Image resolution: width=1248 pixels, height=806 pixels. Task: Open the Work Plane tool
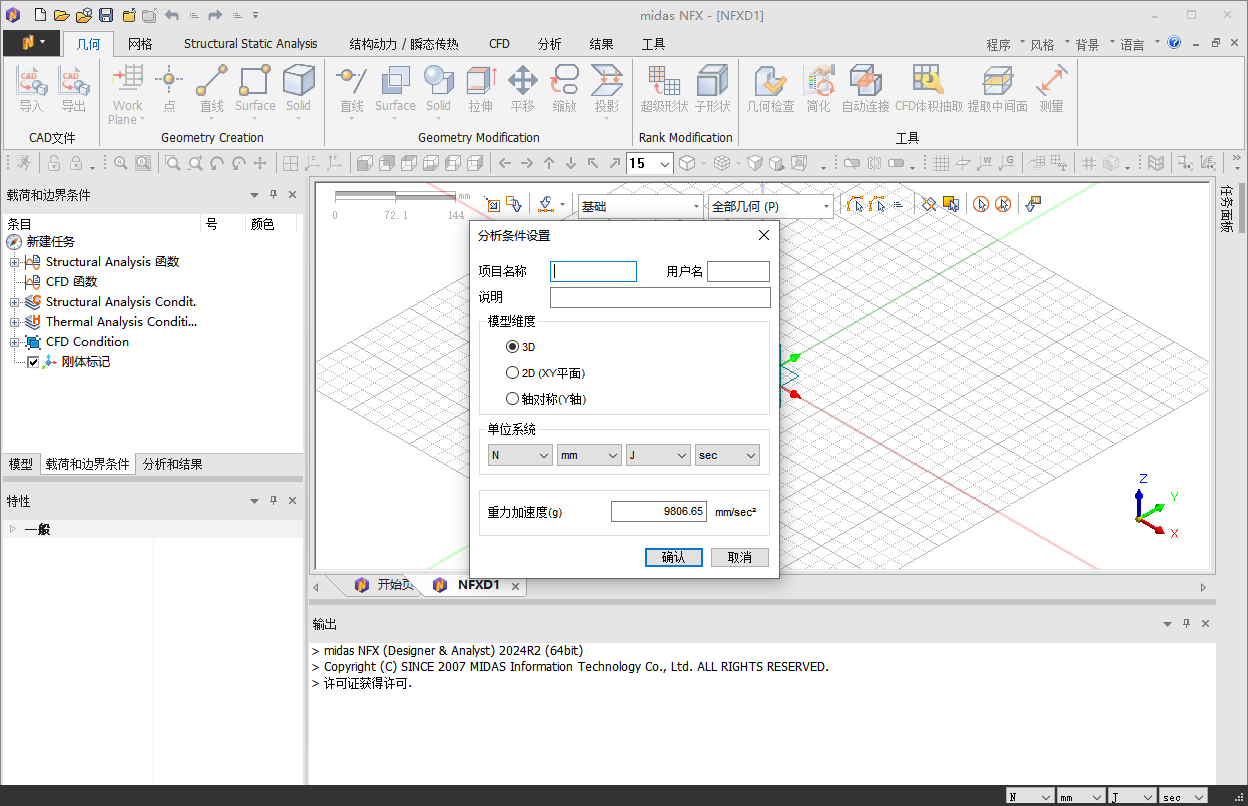point(127,95)
